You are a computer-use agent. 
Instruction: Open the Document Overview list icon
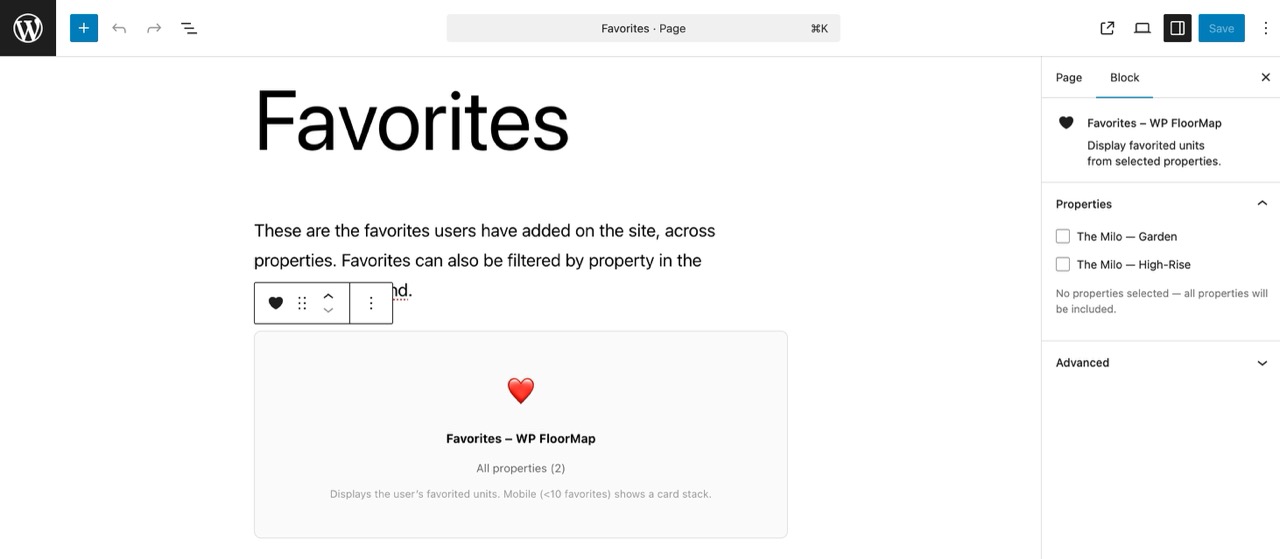coord(189,28)
